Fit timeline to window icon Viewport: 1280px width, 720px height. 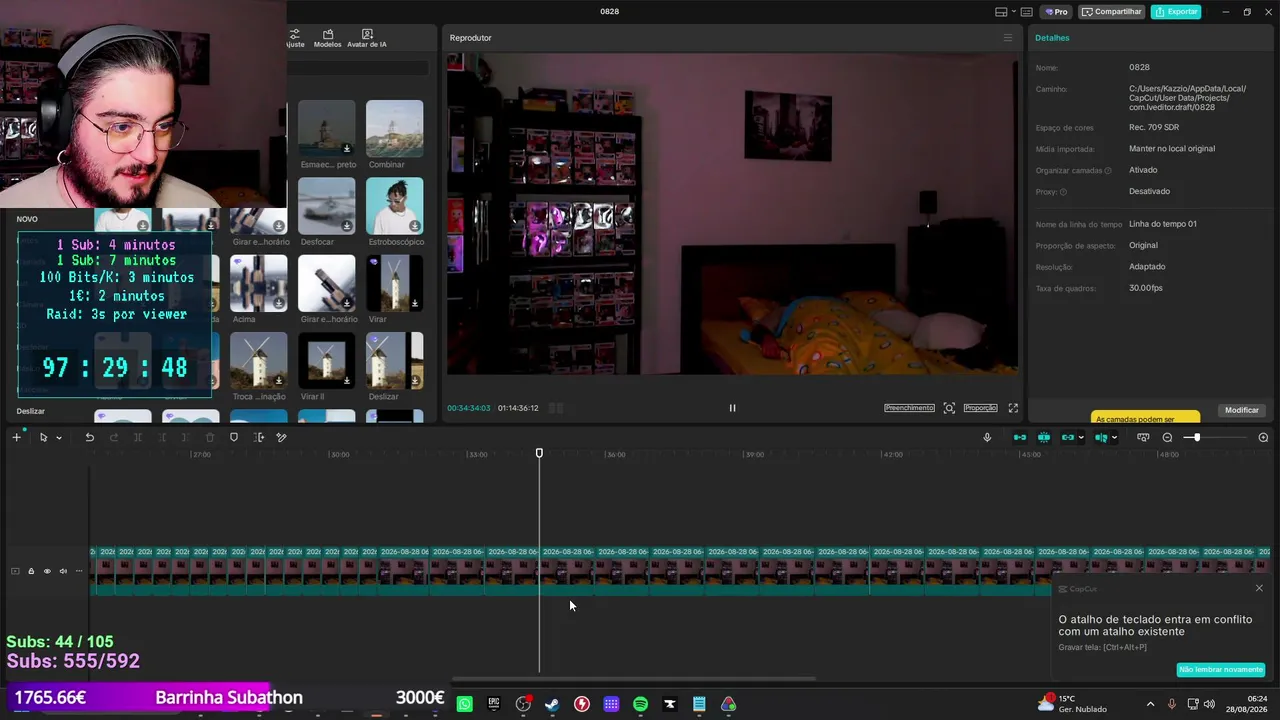point(1143,437)
